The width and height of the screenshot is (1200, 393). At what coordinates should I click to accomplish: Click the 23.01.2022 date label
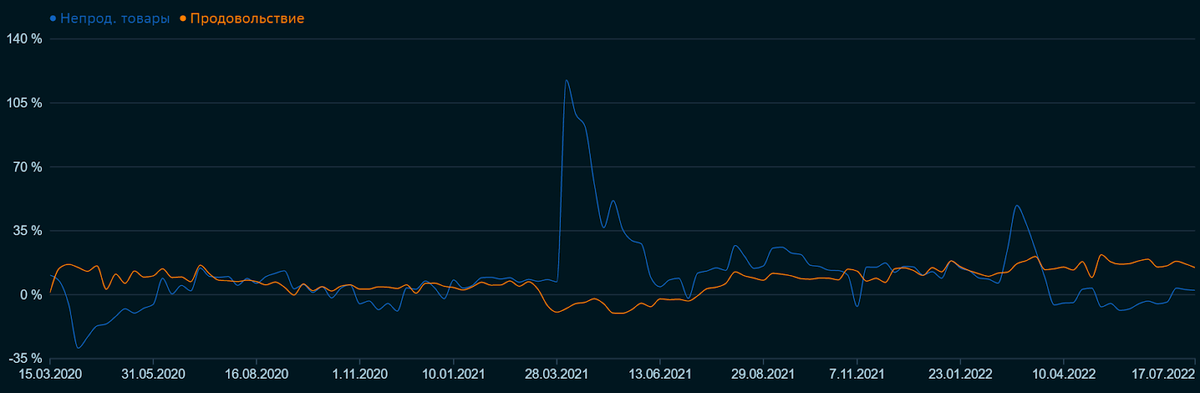(x=960, y=374)
